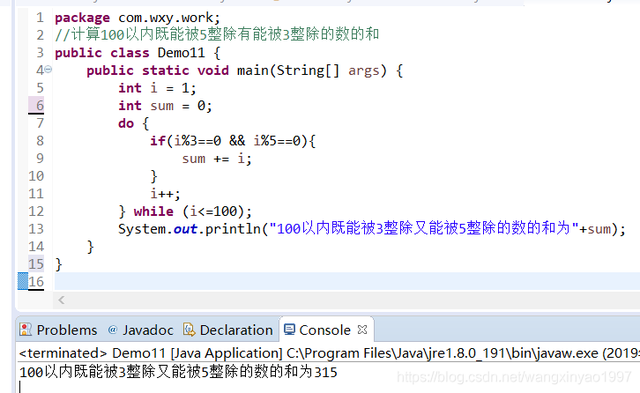This screenshot has width=640, height=393.
Task: Click the if condition 'i%3==0 && i%5==0'
Action: point(238,141)
